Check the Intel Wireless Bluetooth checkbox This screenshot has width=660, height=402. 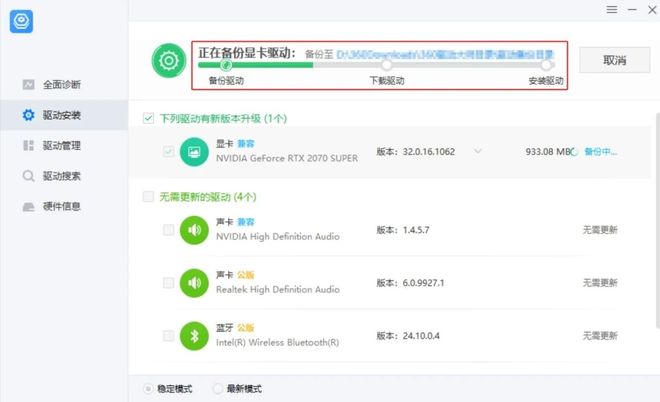click(x=168, y=335)
